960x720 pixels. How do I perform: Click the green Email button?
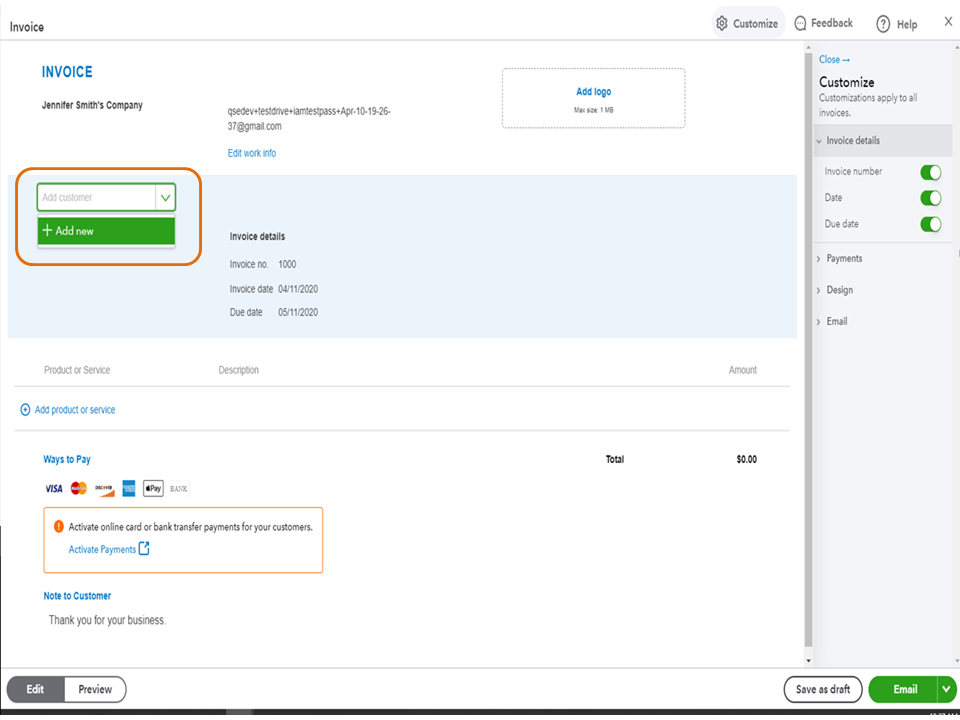(904, 689)
